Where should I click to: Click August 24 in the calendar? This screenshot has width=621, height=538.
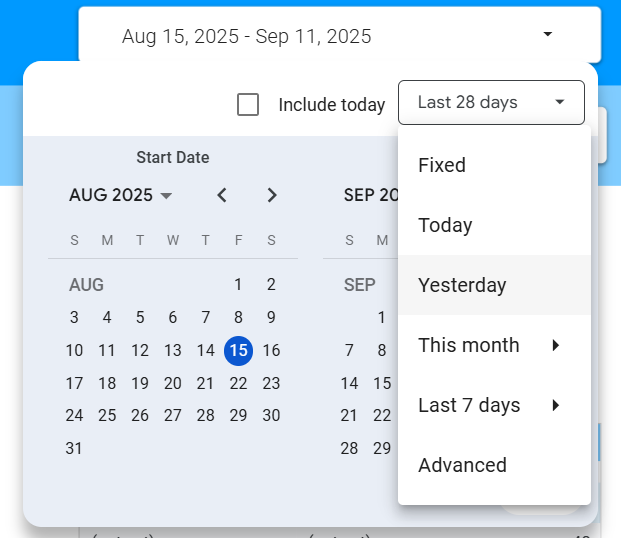click(74, 415)
